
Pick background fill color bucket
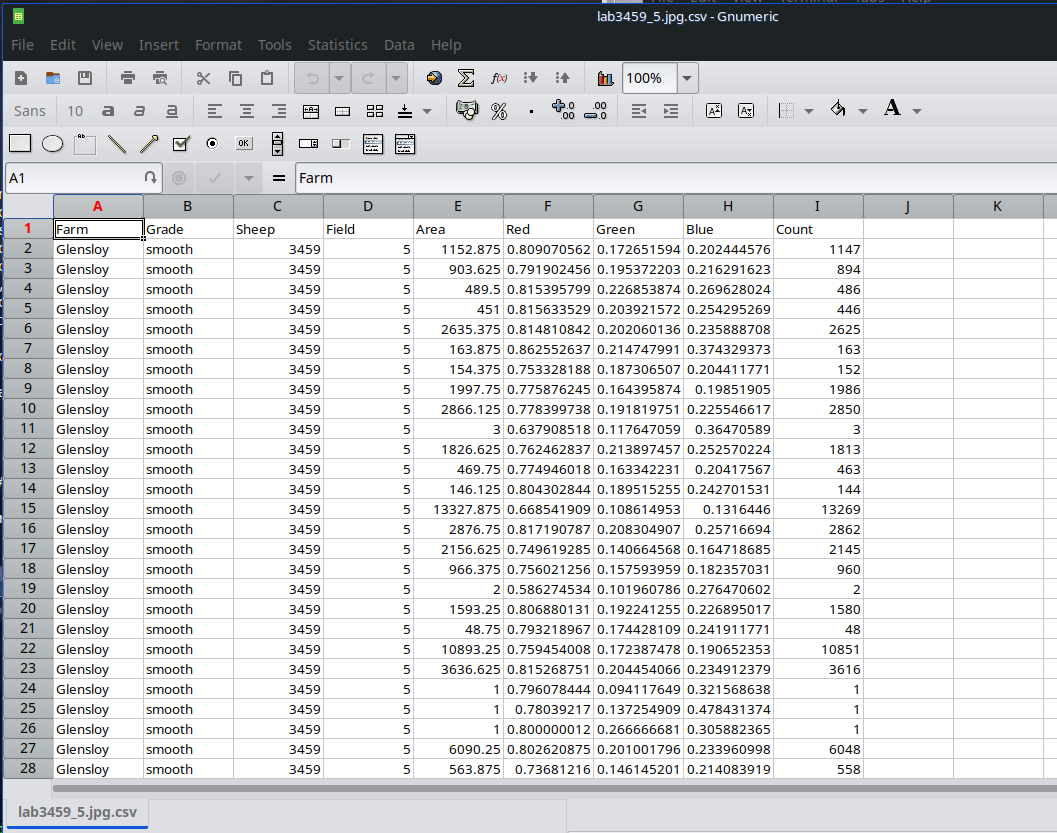(x=839, y=109)
